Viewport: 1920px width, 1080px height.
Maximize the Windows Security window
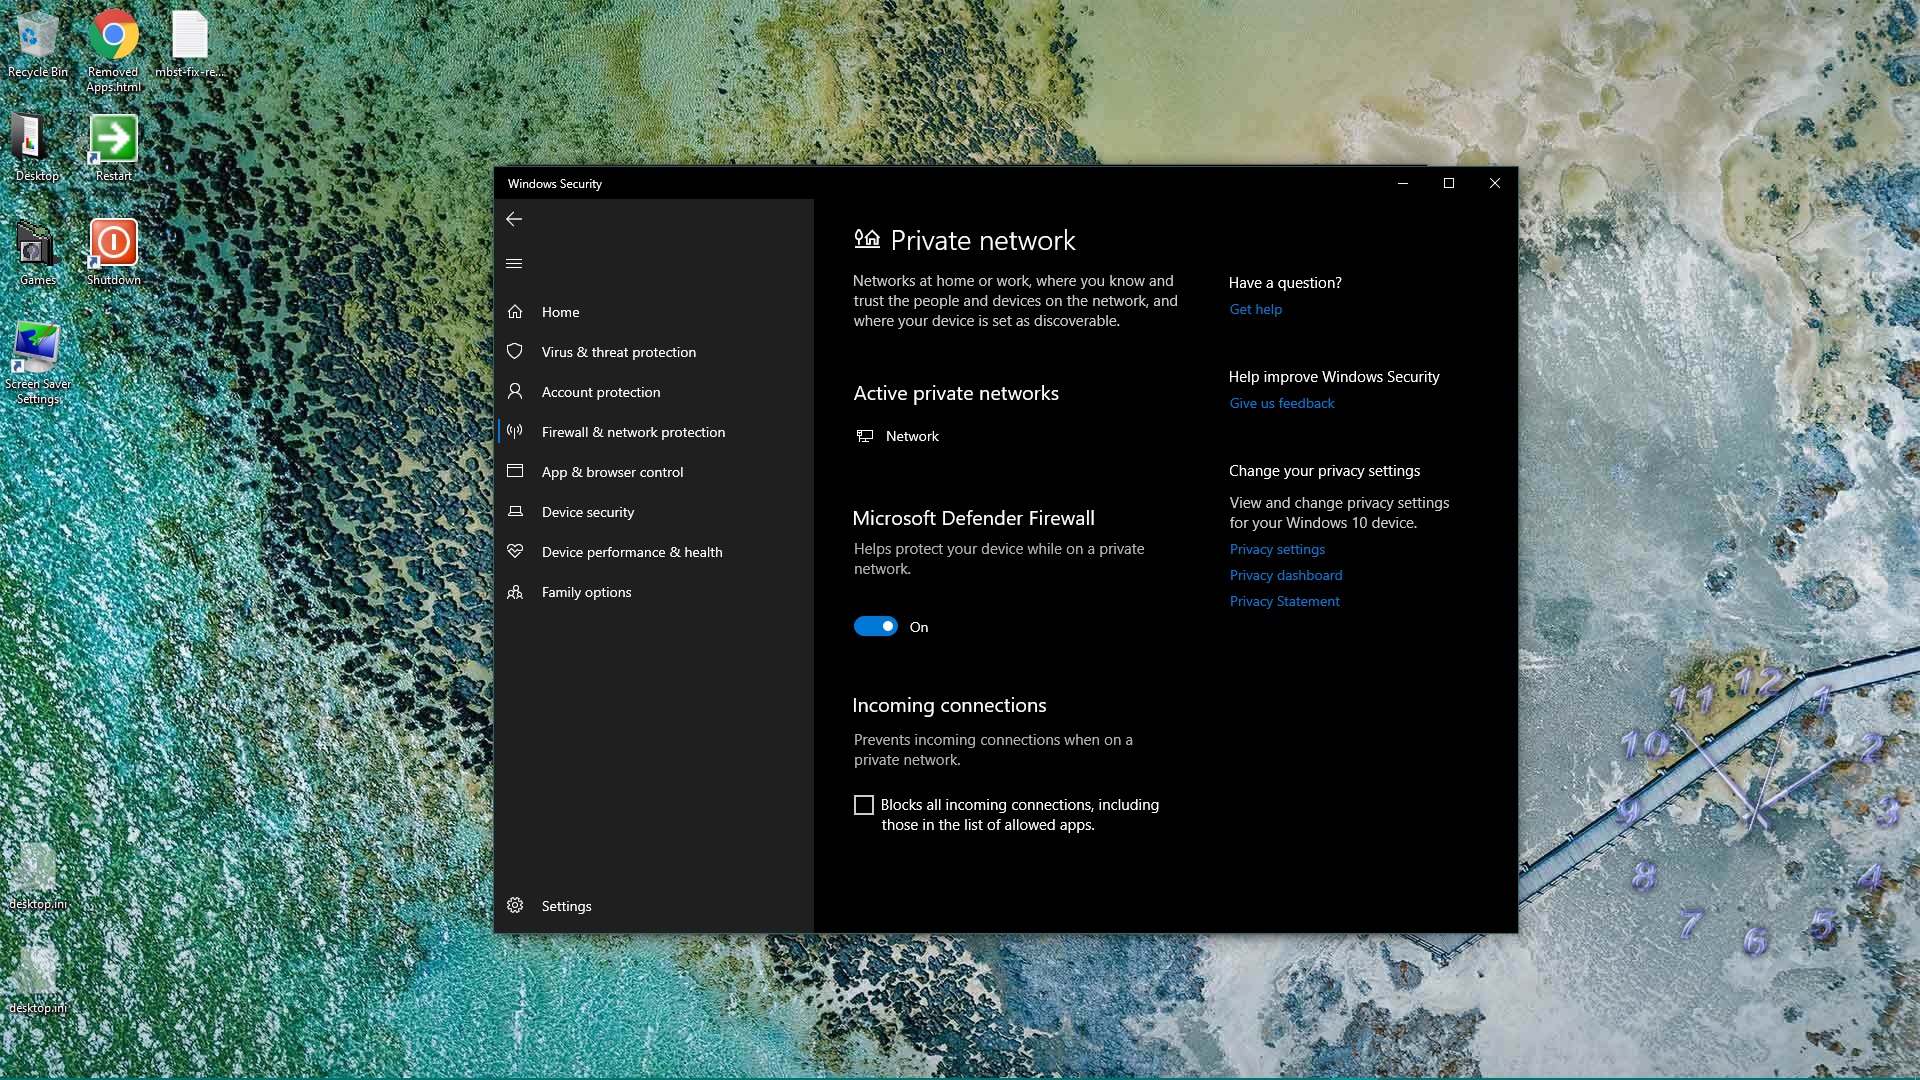(x=1449, y=183)
